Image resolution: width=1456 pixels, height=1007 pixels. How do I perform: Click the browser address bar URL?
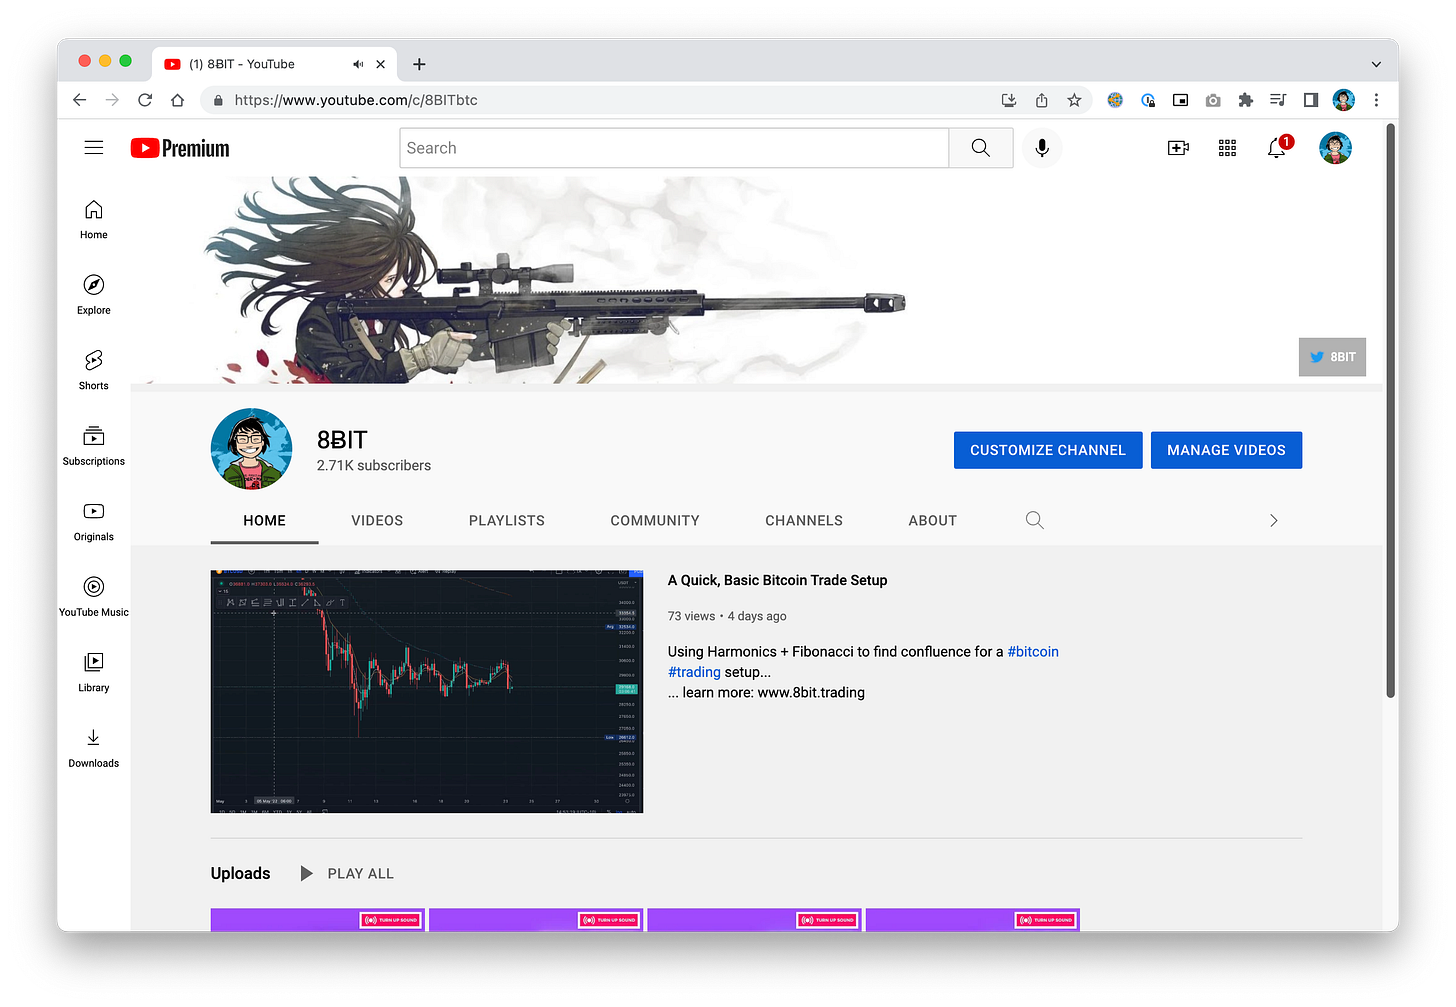[356, 100]
